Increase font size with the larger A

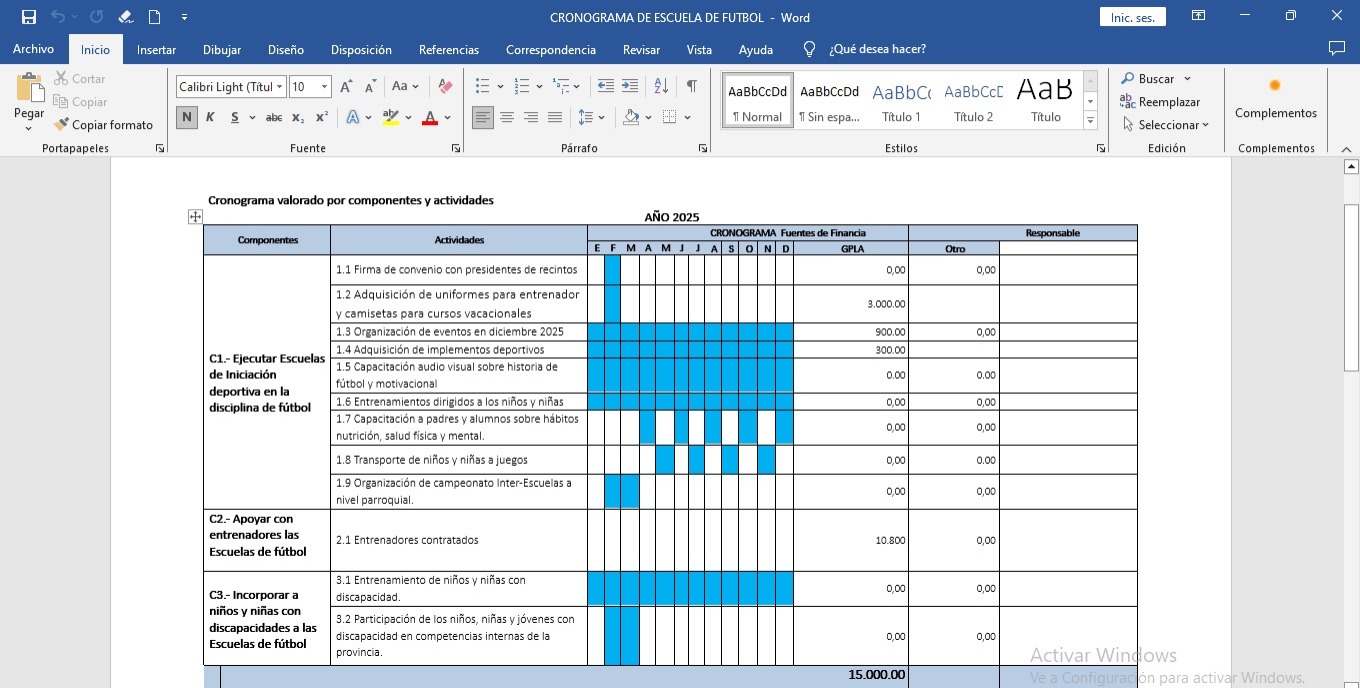point(345,87)
